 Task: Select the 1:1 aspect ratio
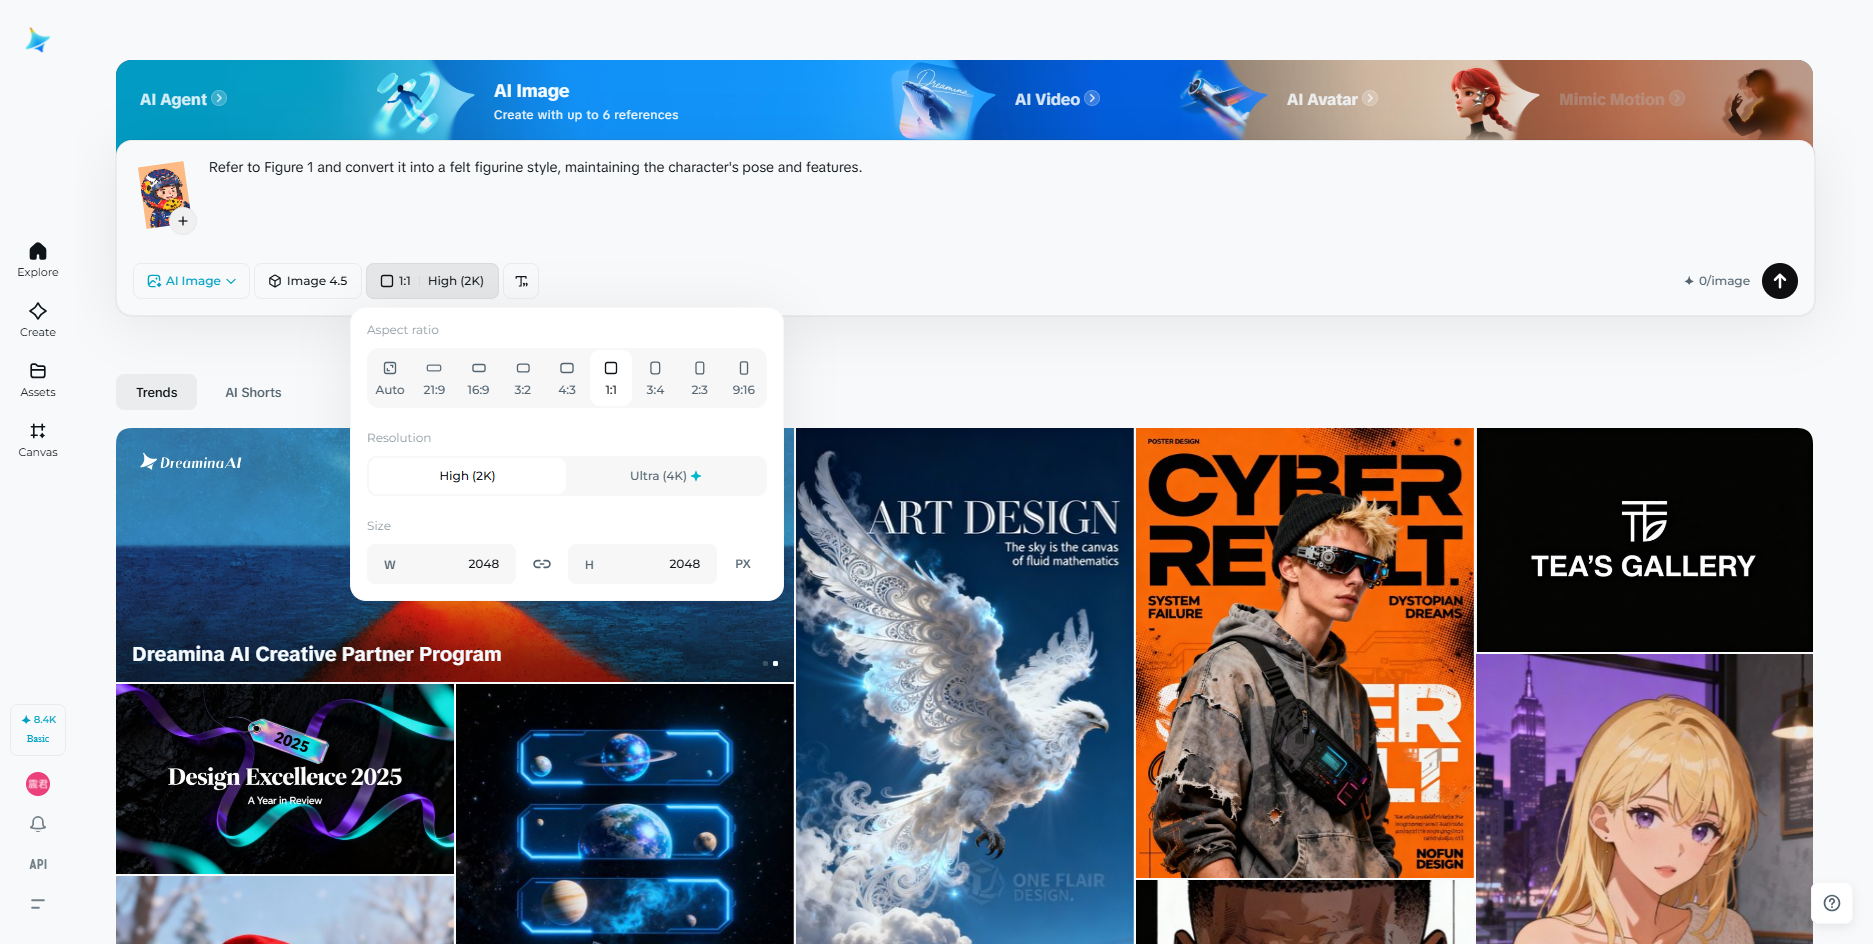point(611,378)
